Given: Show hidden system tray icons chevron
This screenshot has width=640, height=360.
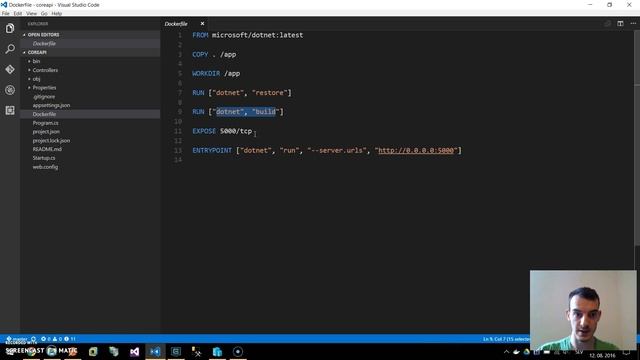Looking at the screenshot, I should point(506,352).
